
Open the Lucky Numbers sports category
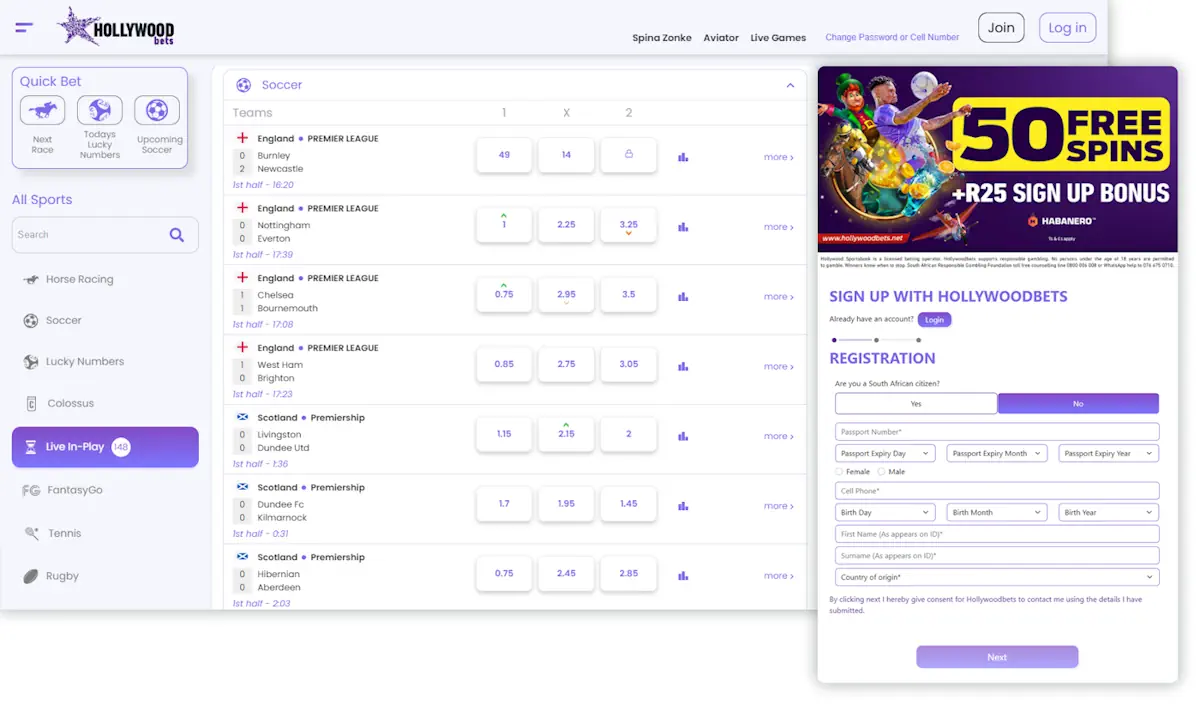click(x=87, y=361)
